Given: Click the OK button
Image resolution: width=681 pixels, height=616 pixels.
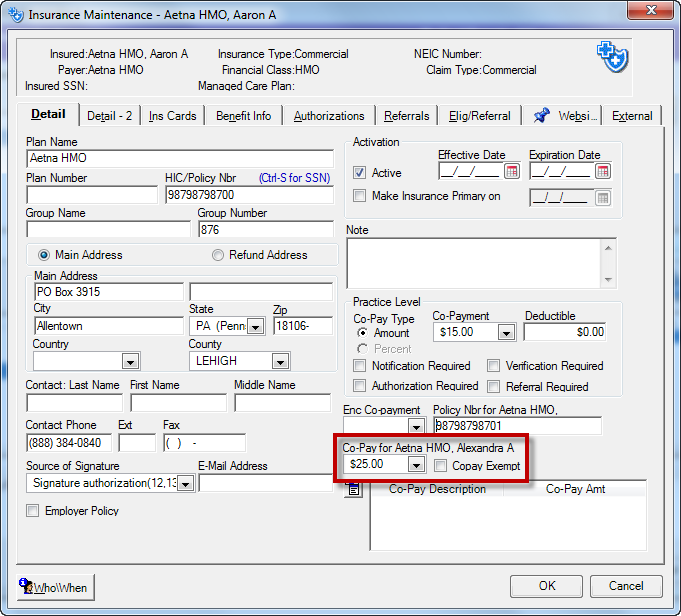Looking at the screenshot, I should click(546, 586).
